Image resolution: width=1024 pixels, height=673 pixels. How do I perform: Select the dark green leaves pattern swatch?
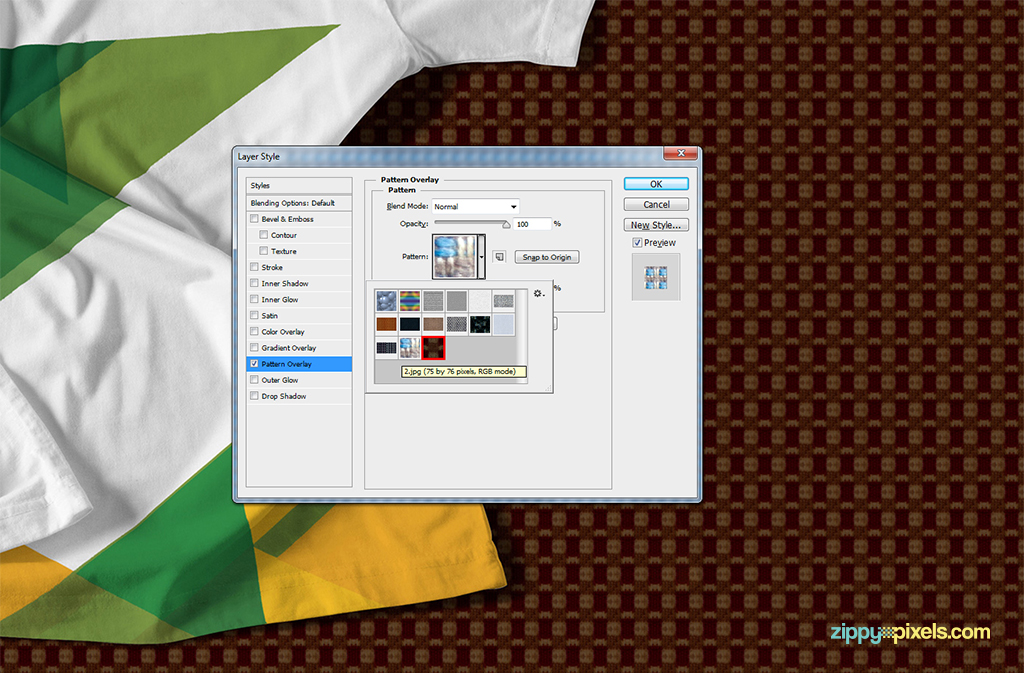480,324
